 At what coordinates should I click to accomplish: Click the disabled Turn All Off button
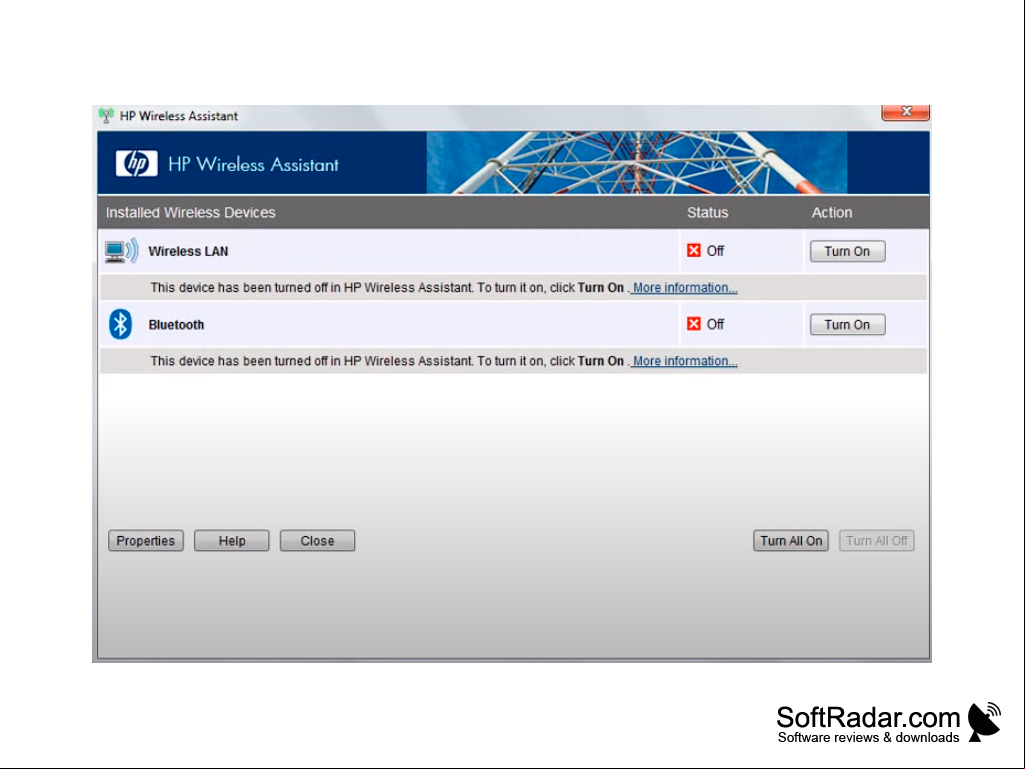pyautogui.click(x=877, y=541)
